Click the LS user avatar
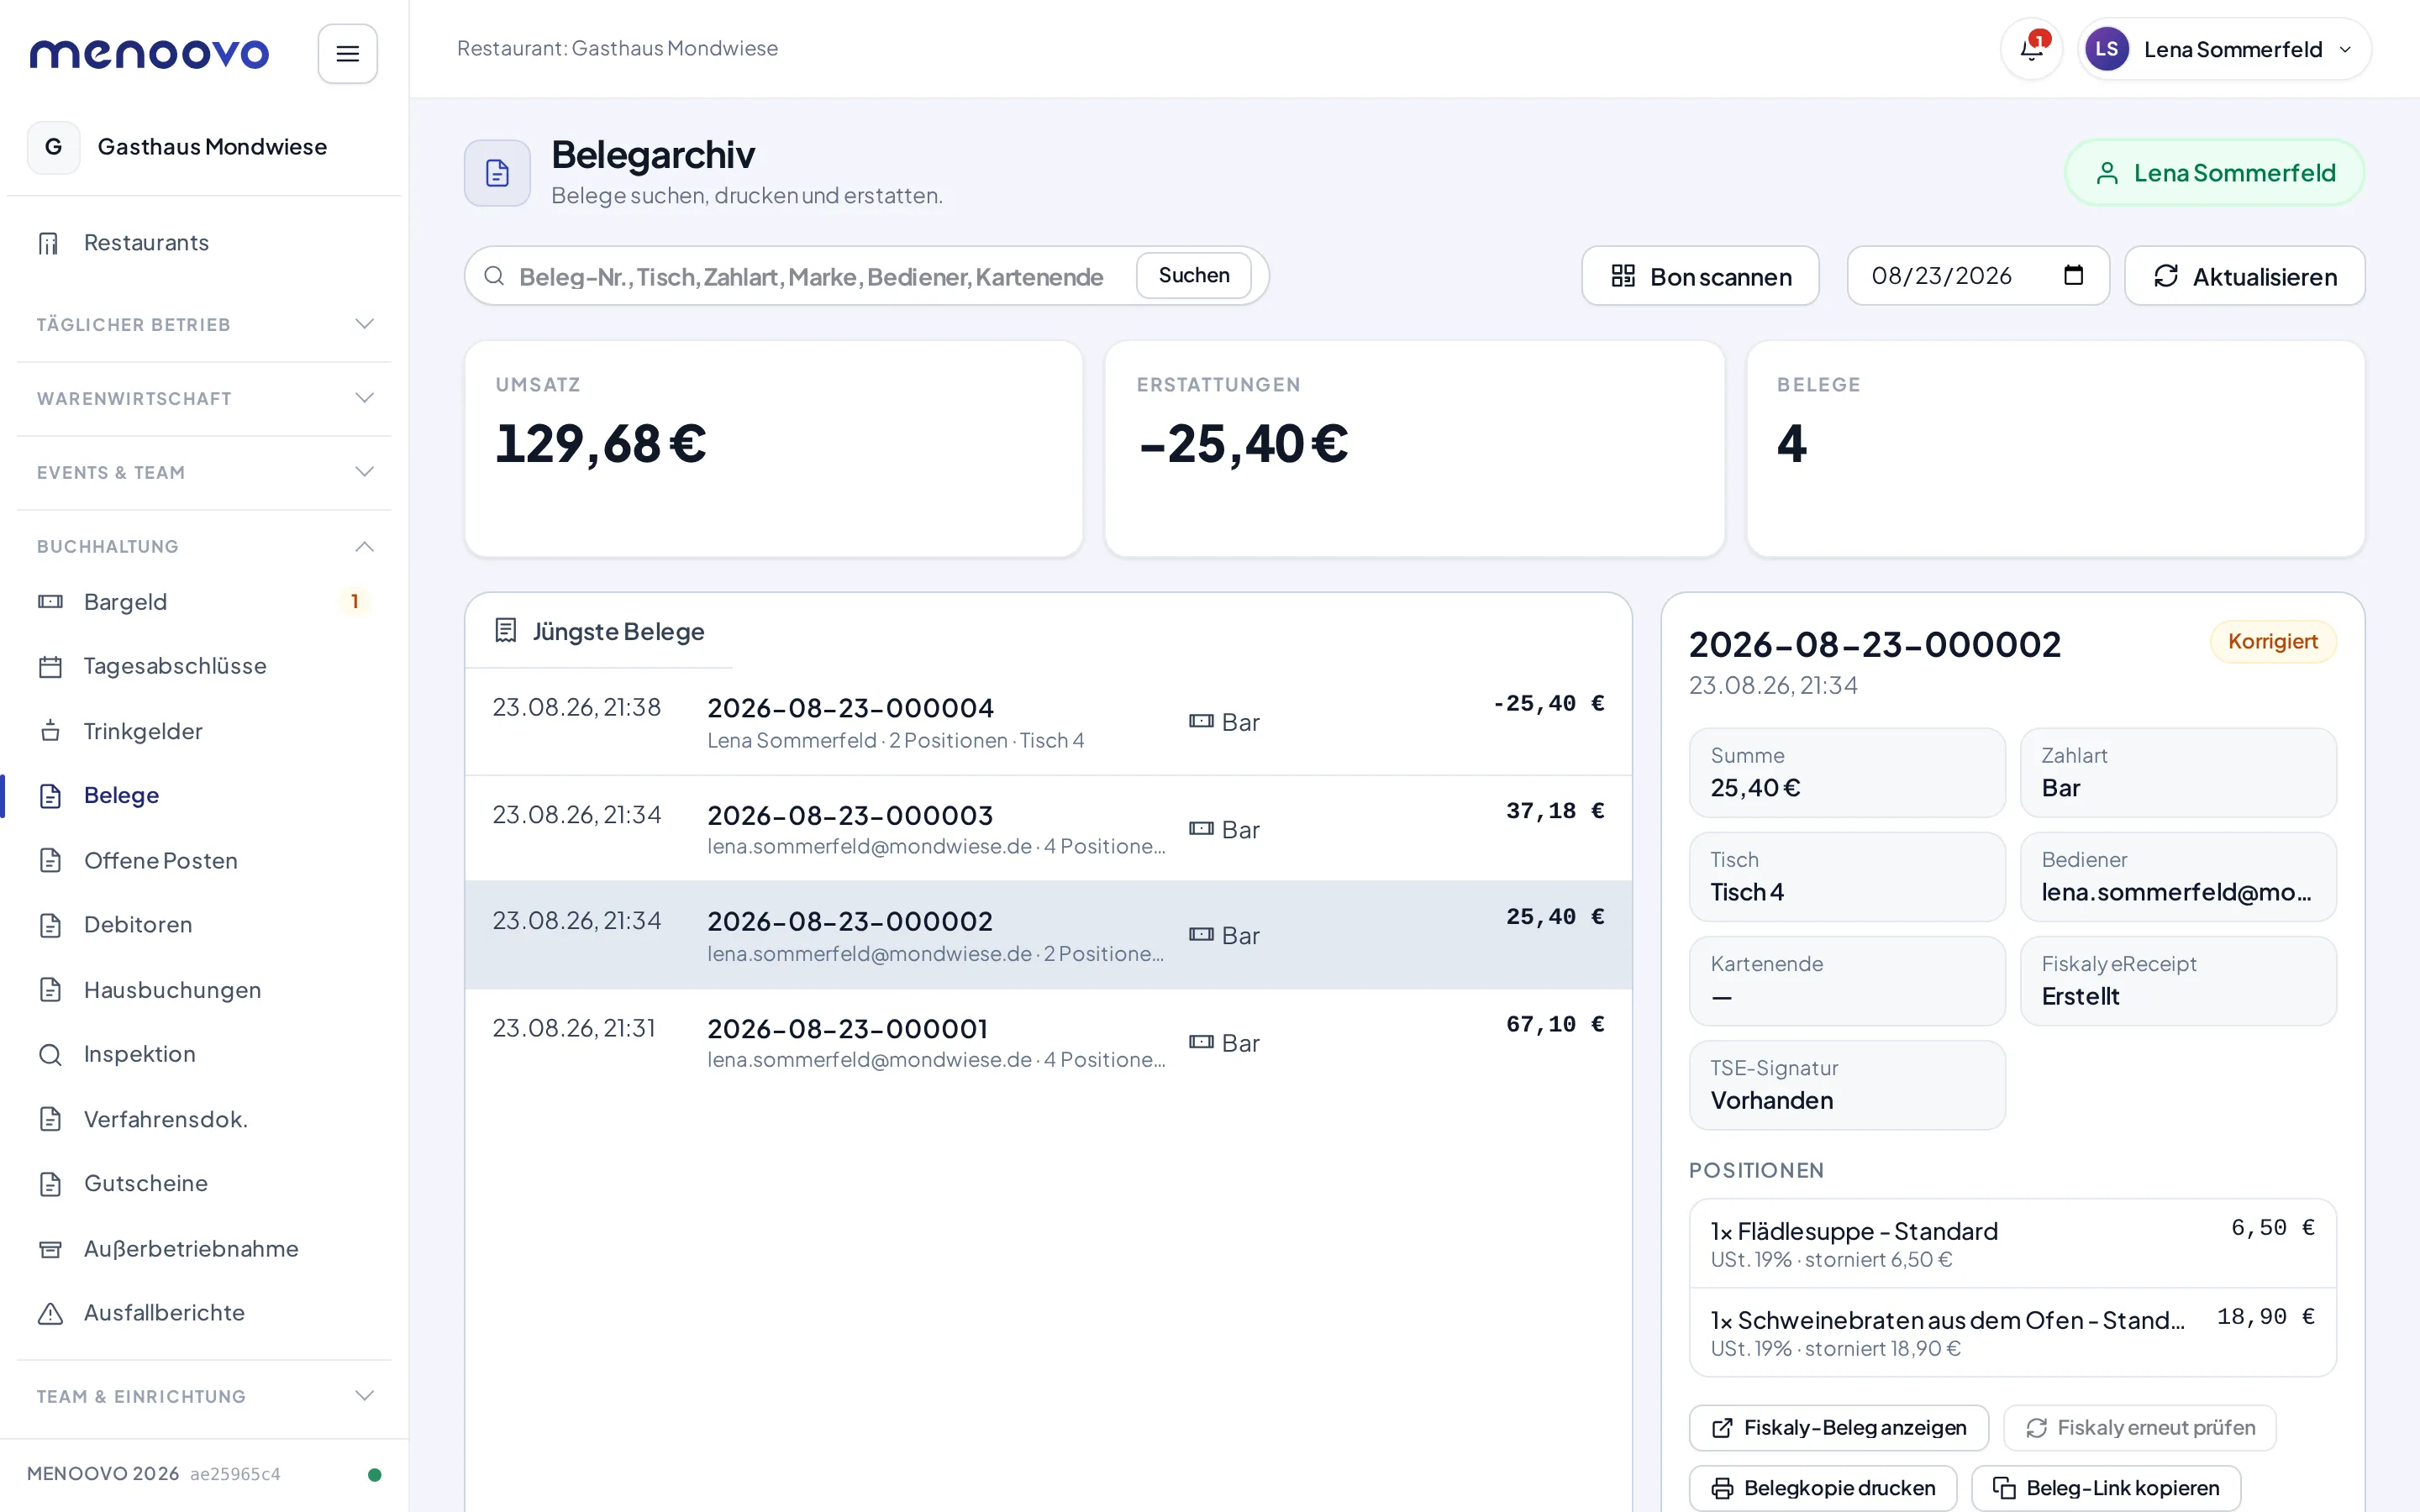The image size is (2420, 1512). click(x=2106, y=49)
